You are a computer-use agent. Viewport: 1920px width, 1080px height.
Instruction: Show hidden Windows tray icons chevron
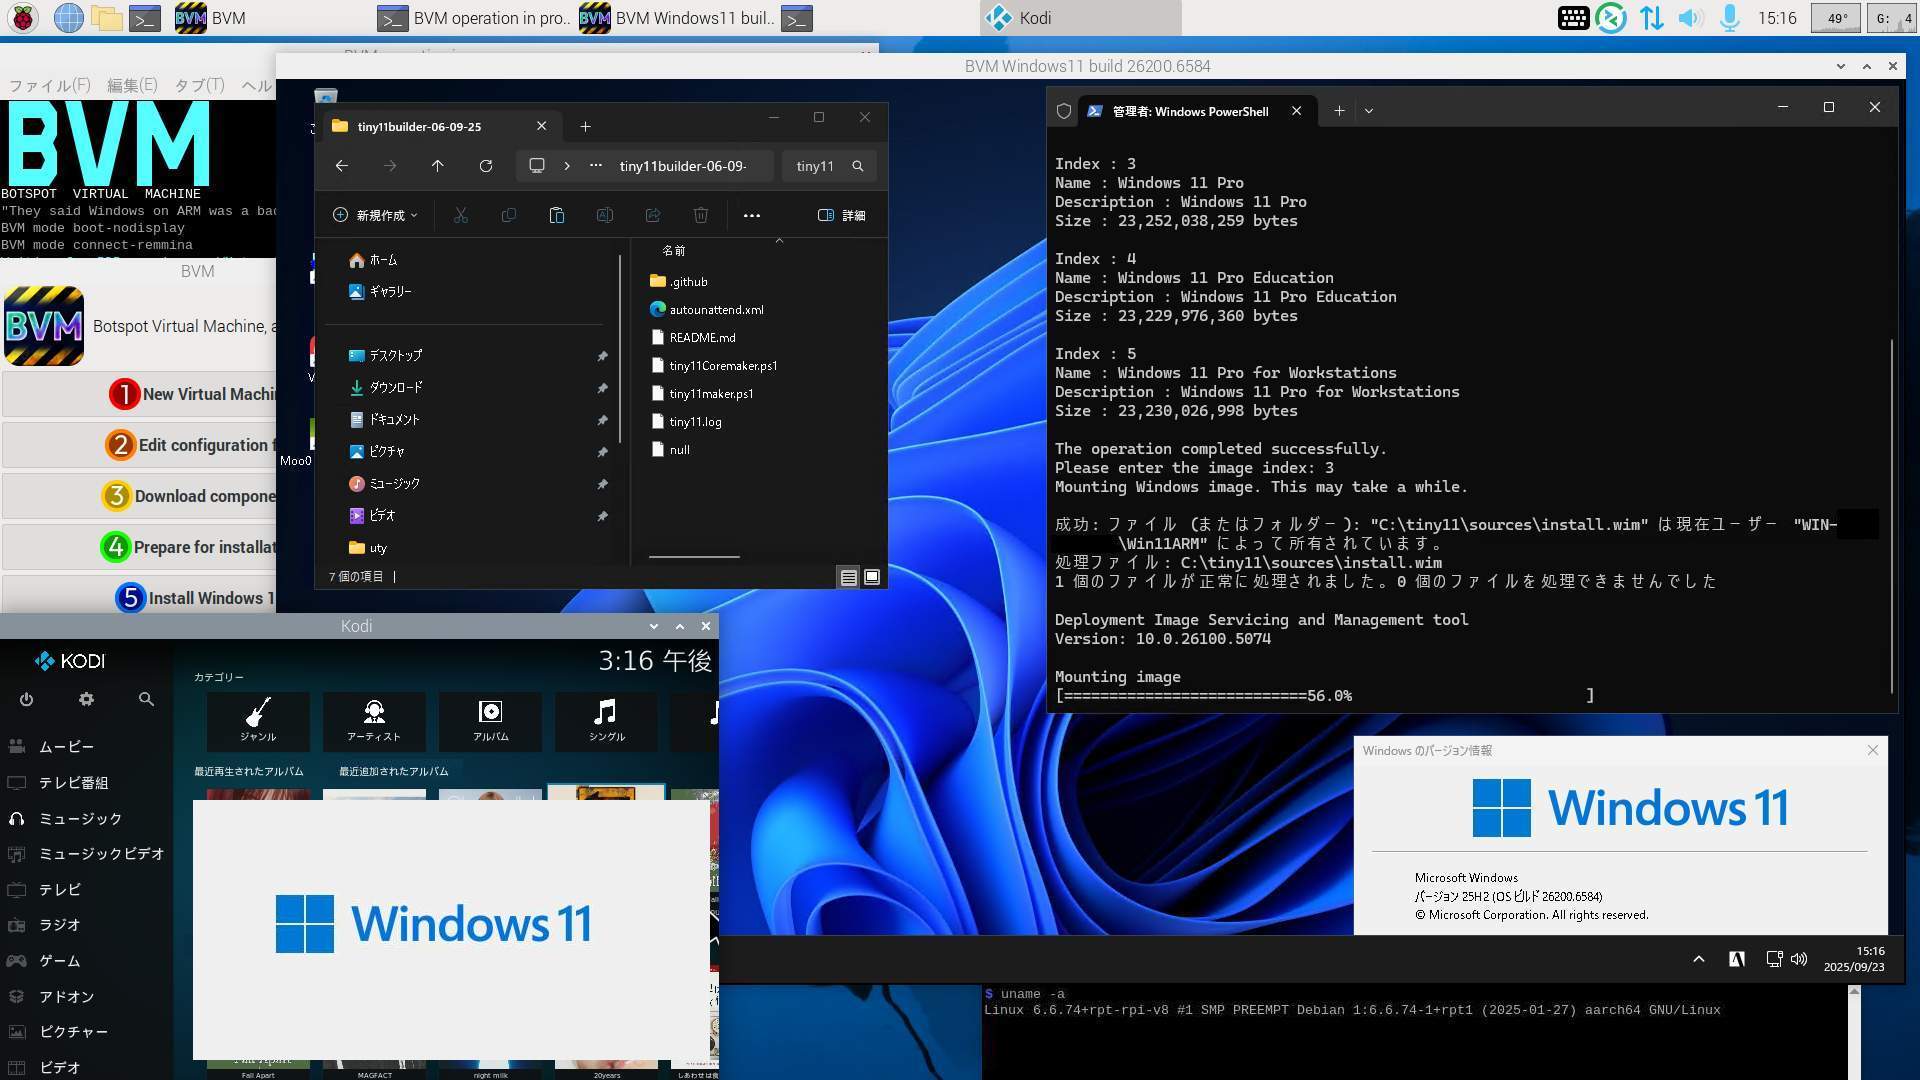pos(1698,959)
